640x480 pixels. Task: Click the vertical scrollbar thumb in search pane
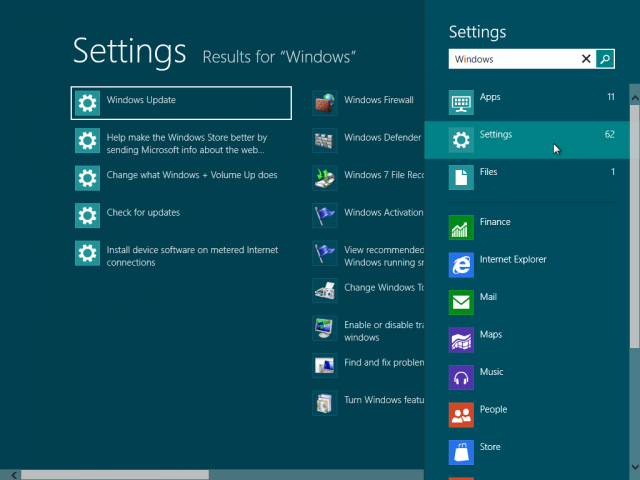point(635,227)
